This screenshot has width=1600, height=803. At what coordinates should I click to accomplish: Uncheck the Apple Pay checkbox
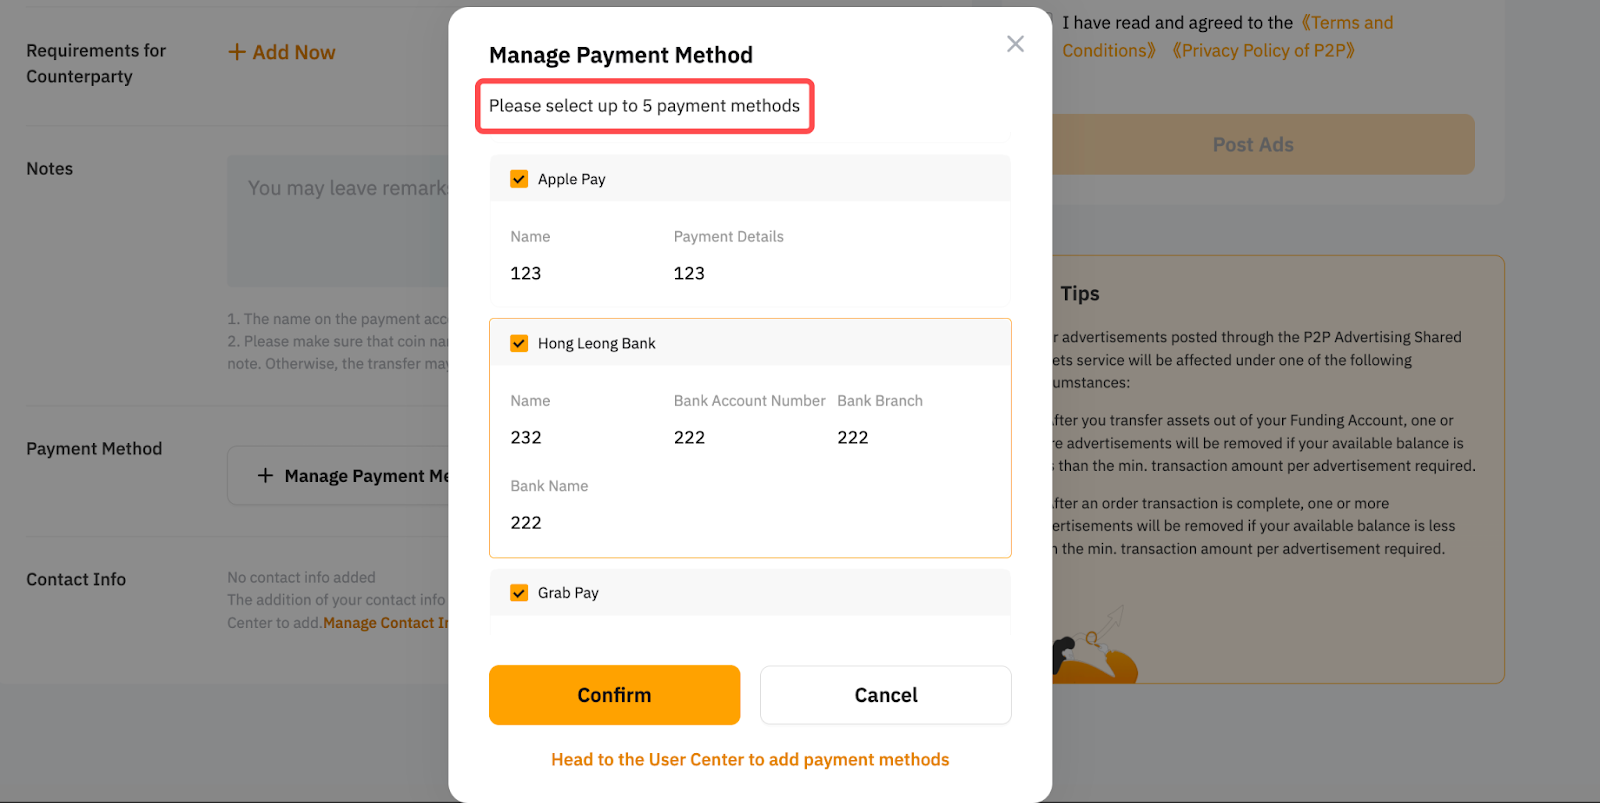click(x=519, y=179)
